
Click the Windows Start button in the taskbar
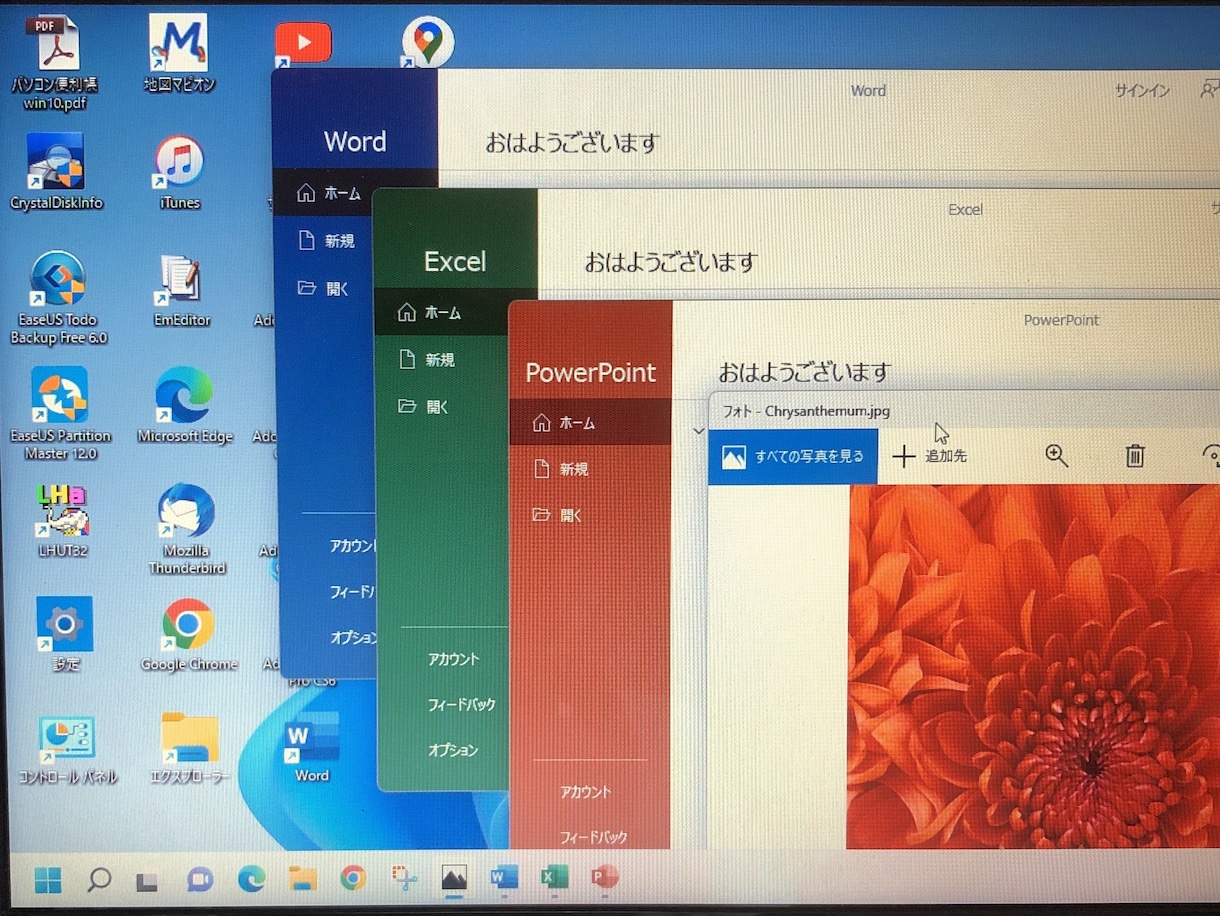point(47,880)
